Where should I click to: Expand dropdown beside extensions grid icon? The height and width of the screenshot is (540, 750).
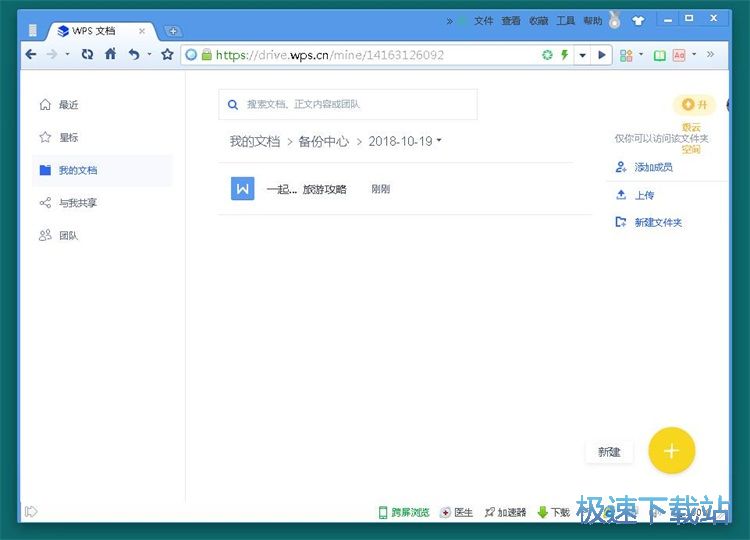click(x=641, y=55)
